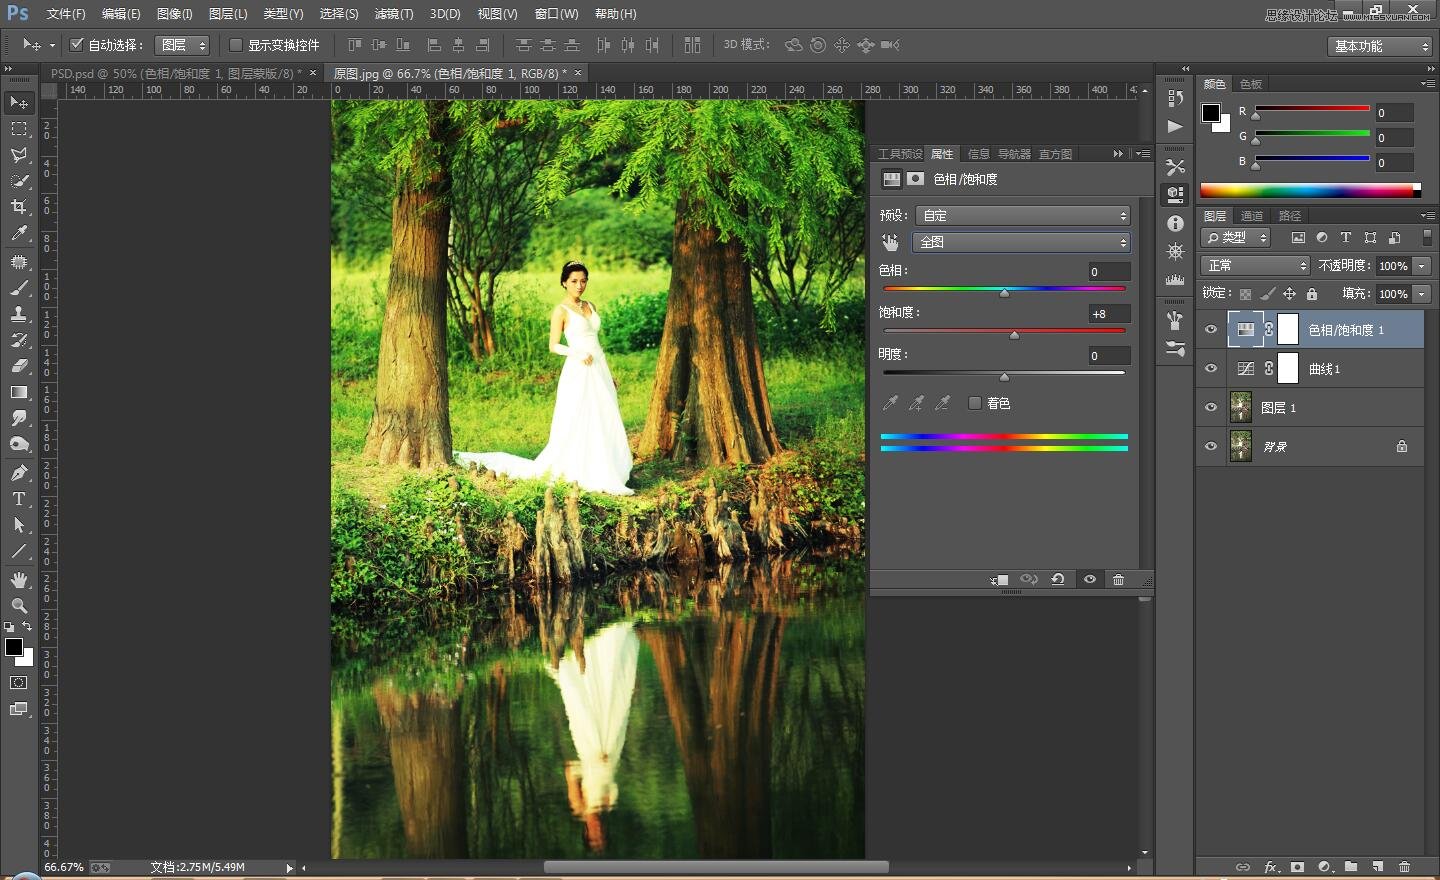Select the Hand tool in toolbar
Screen dimensions: 1440x880
click(x=19, y=580)
